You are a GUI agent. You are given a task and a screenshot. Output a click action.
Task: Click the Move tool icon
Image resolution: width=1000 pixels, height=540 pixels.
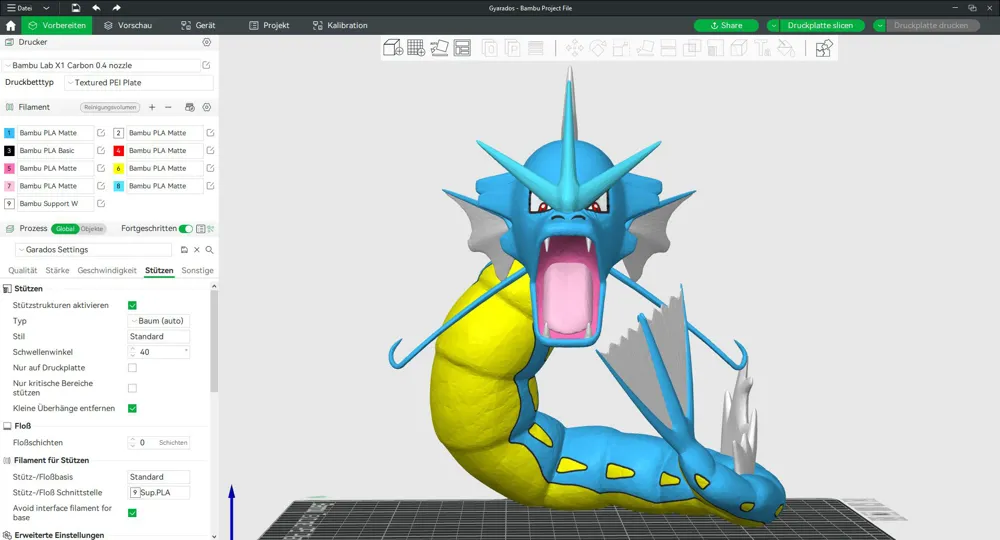[574, 48]
